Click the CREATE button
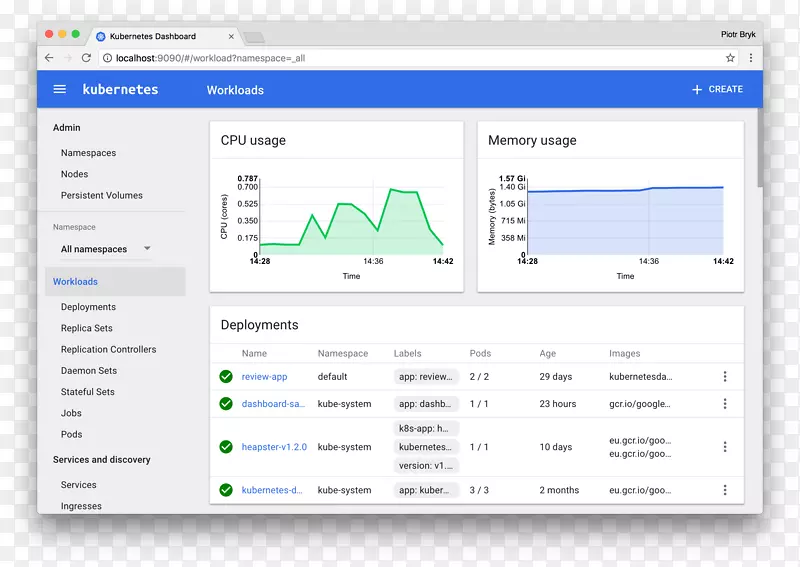This screenshot has width=800, height=567. tap(717, 89)
